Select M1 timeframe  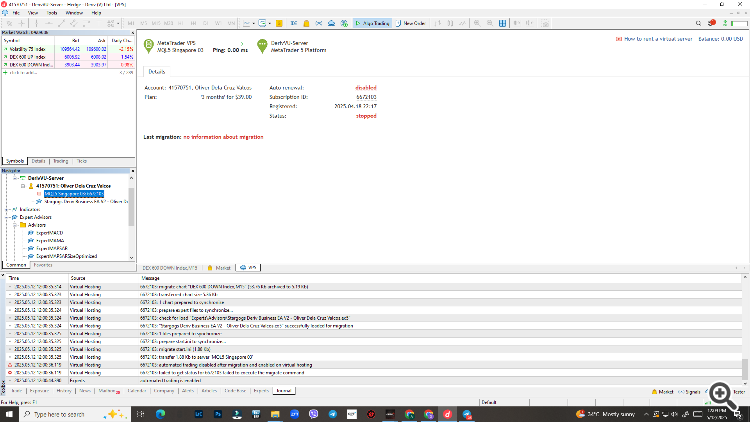(x=131, y=23)
